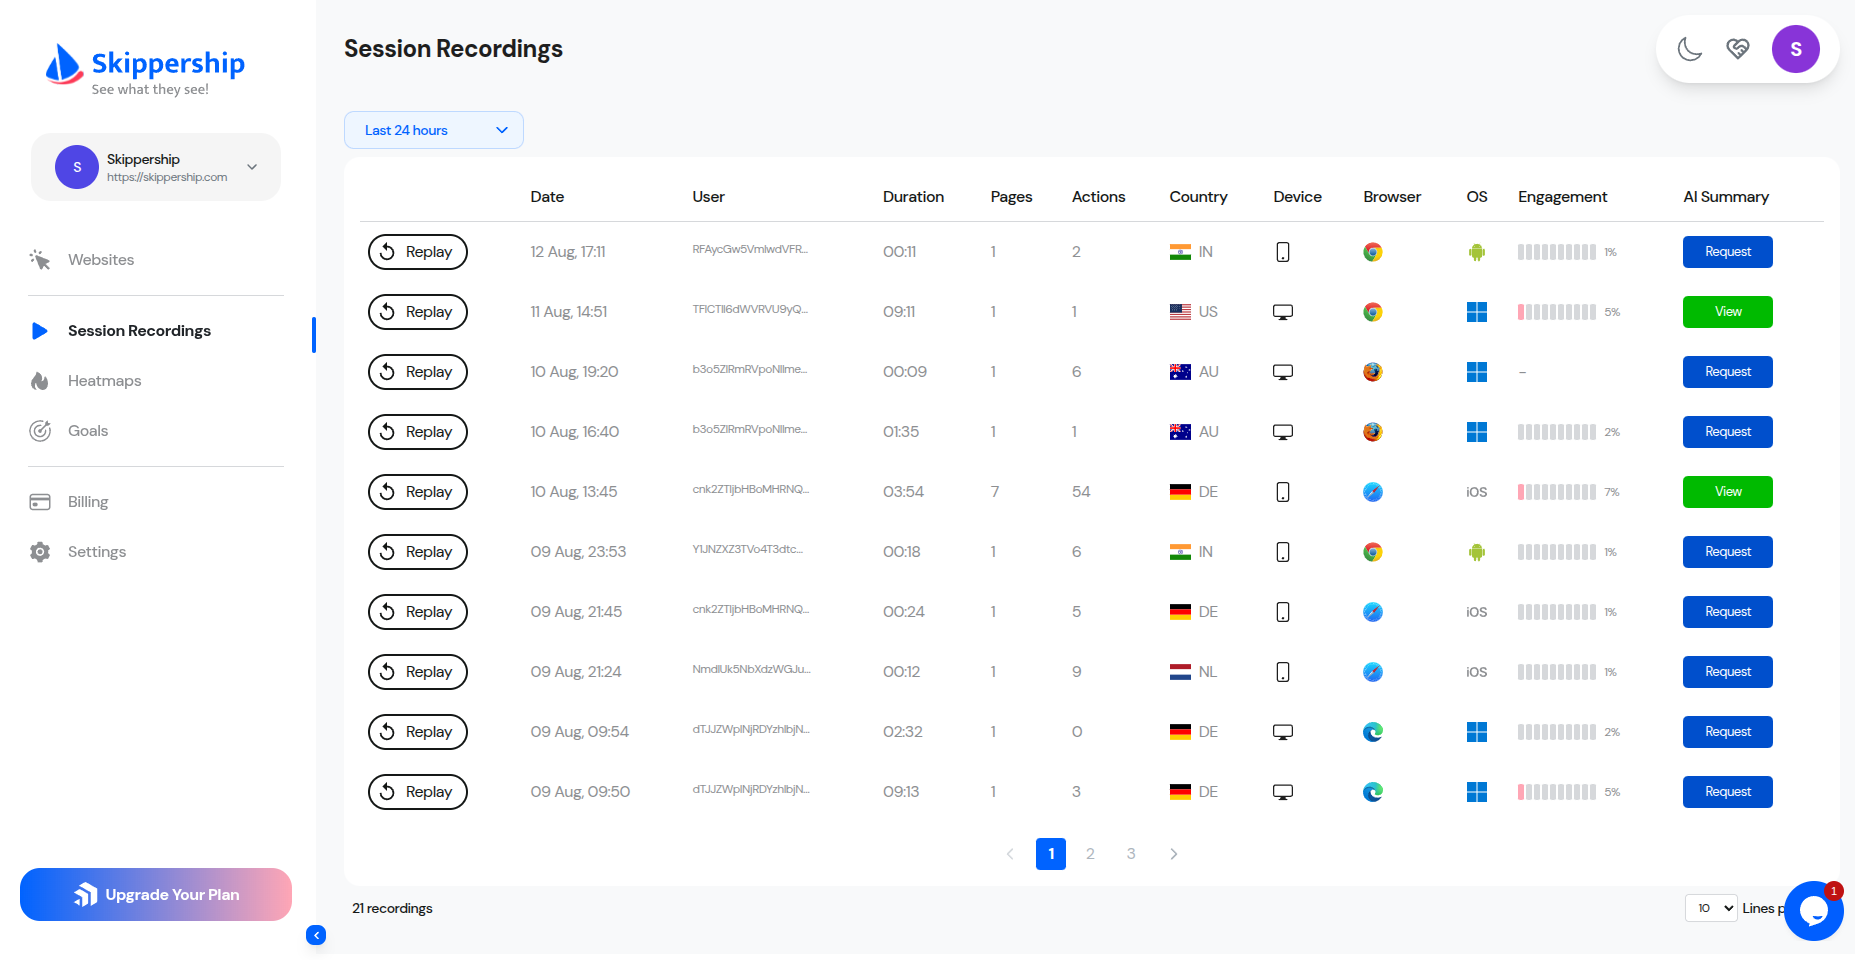This screenshot has width=1855, height=960.
Task: Replay the 12 Aug, 17:11 session
Action: tap(417, 252)
